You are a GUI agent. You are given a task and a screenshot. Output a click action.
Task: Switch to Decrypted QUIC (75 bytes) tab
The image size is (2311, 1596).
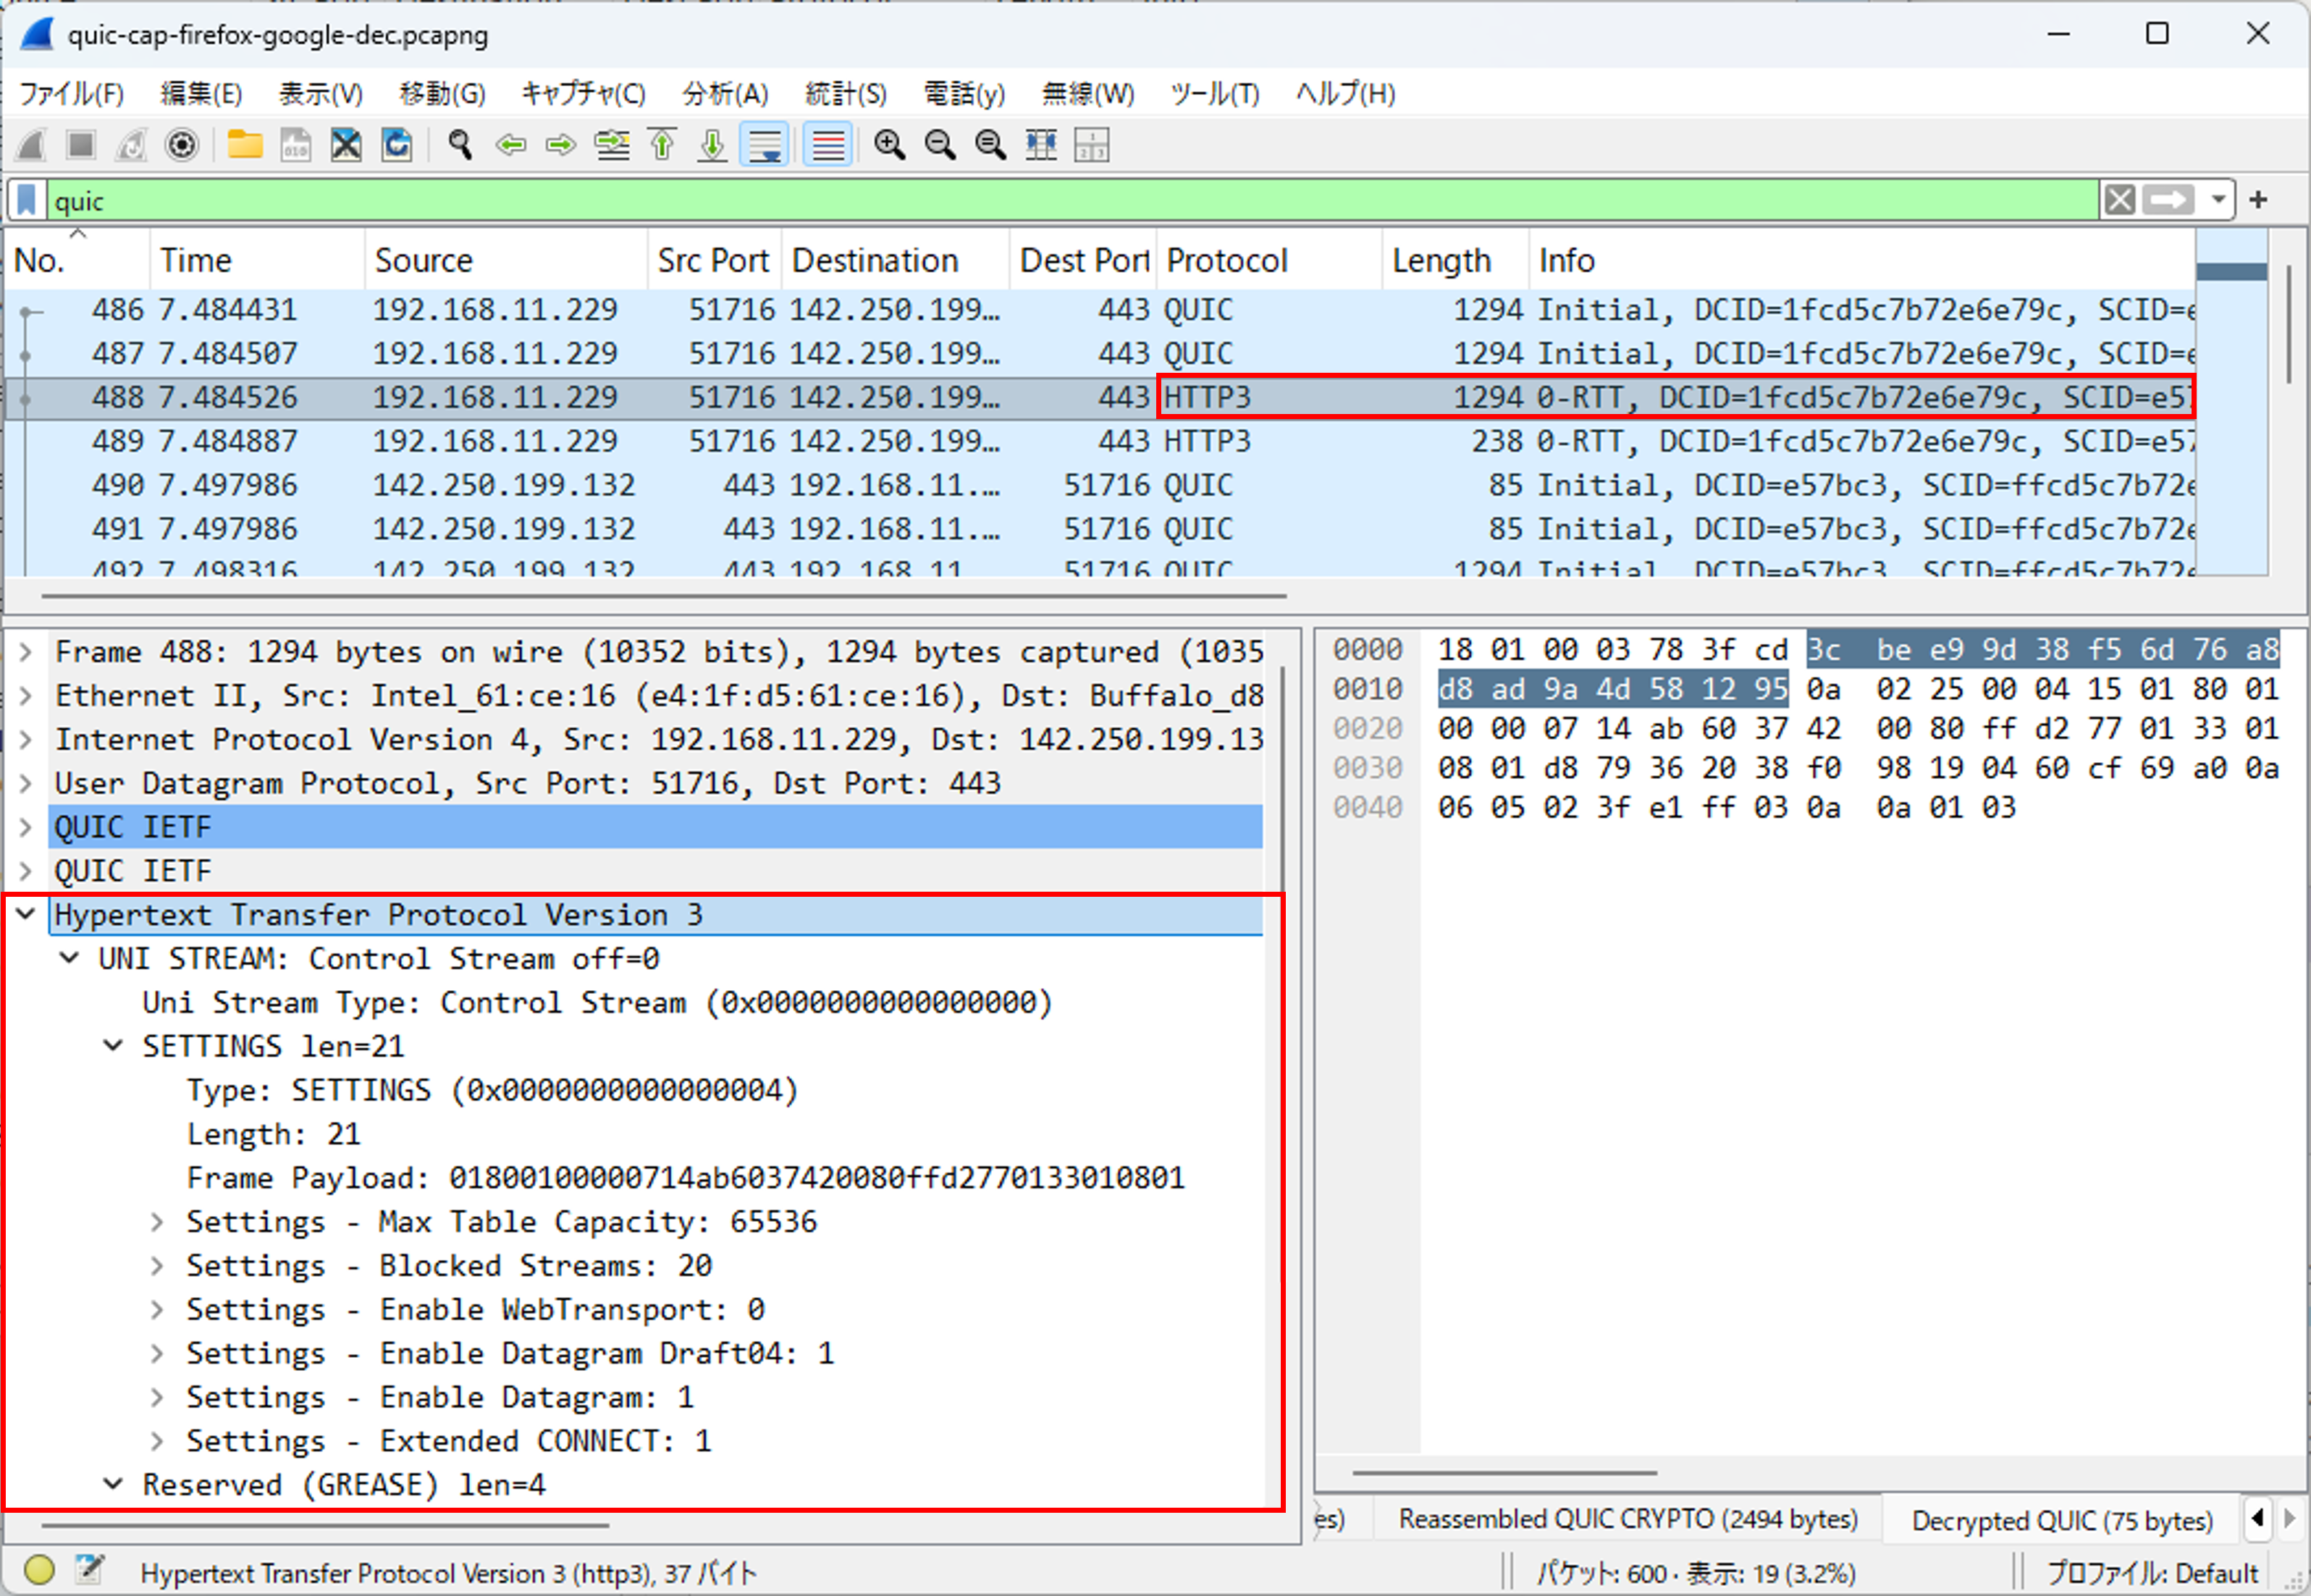pyautogui.click(x=2061, y=1521)
